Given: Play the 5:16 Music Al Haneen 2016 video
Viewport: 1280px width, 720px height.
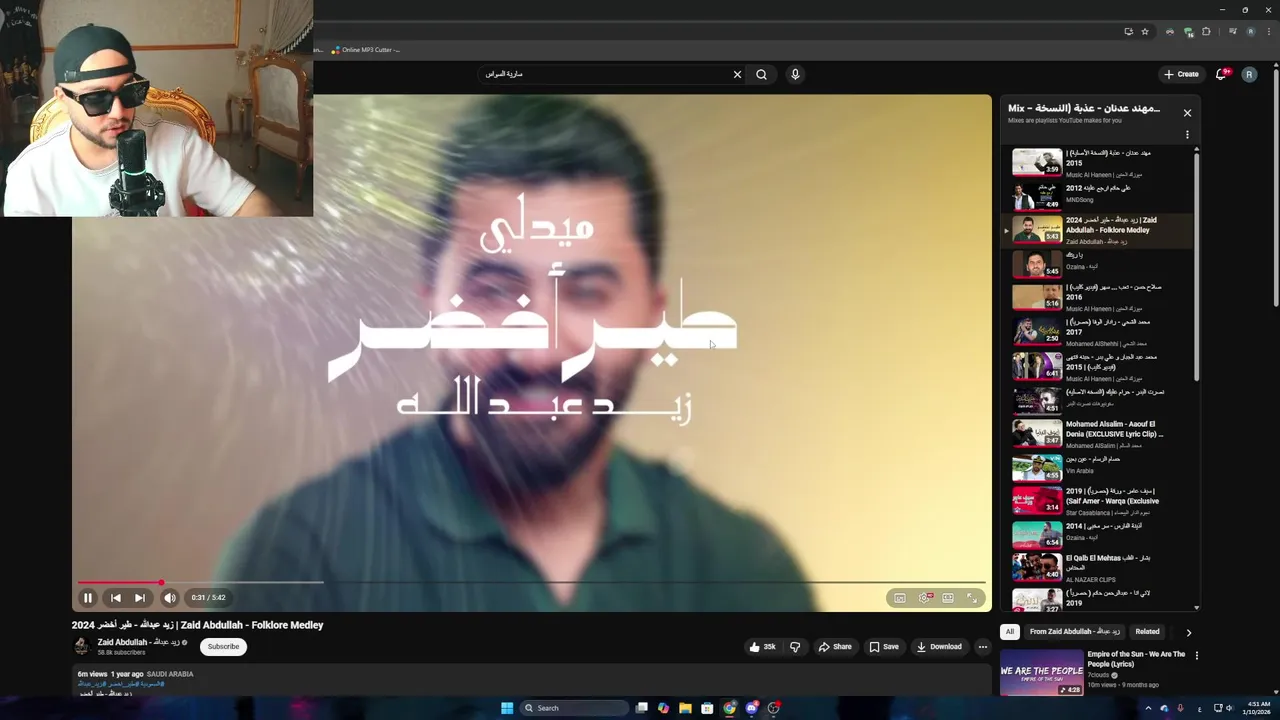Looking at the screenshot, I should (1098, 297).
